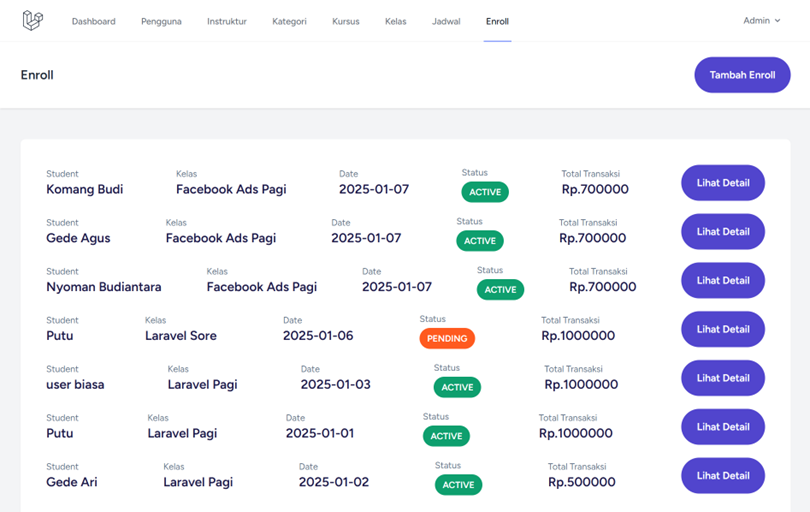Click date 2025-01-02
Image resolution: width=810 pixels, height=512 pixels.
(x=334, y=482)
